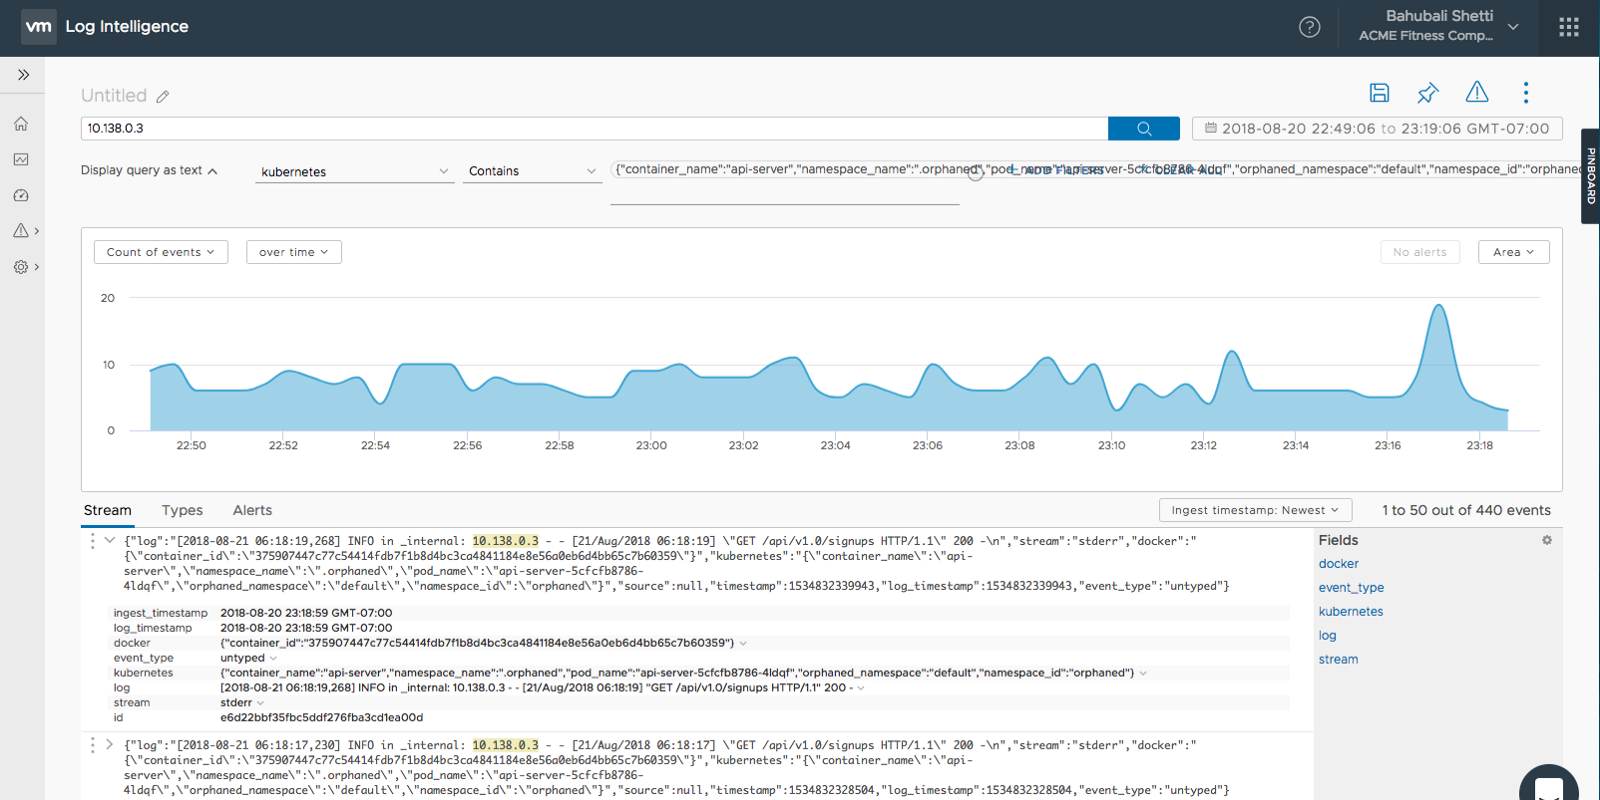The width and height of the screenshot is (1600, 800).
Task: Open the Count of events dropdown
Action: coord(160,252)
